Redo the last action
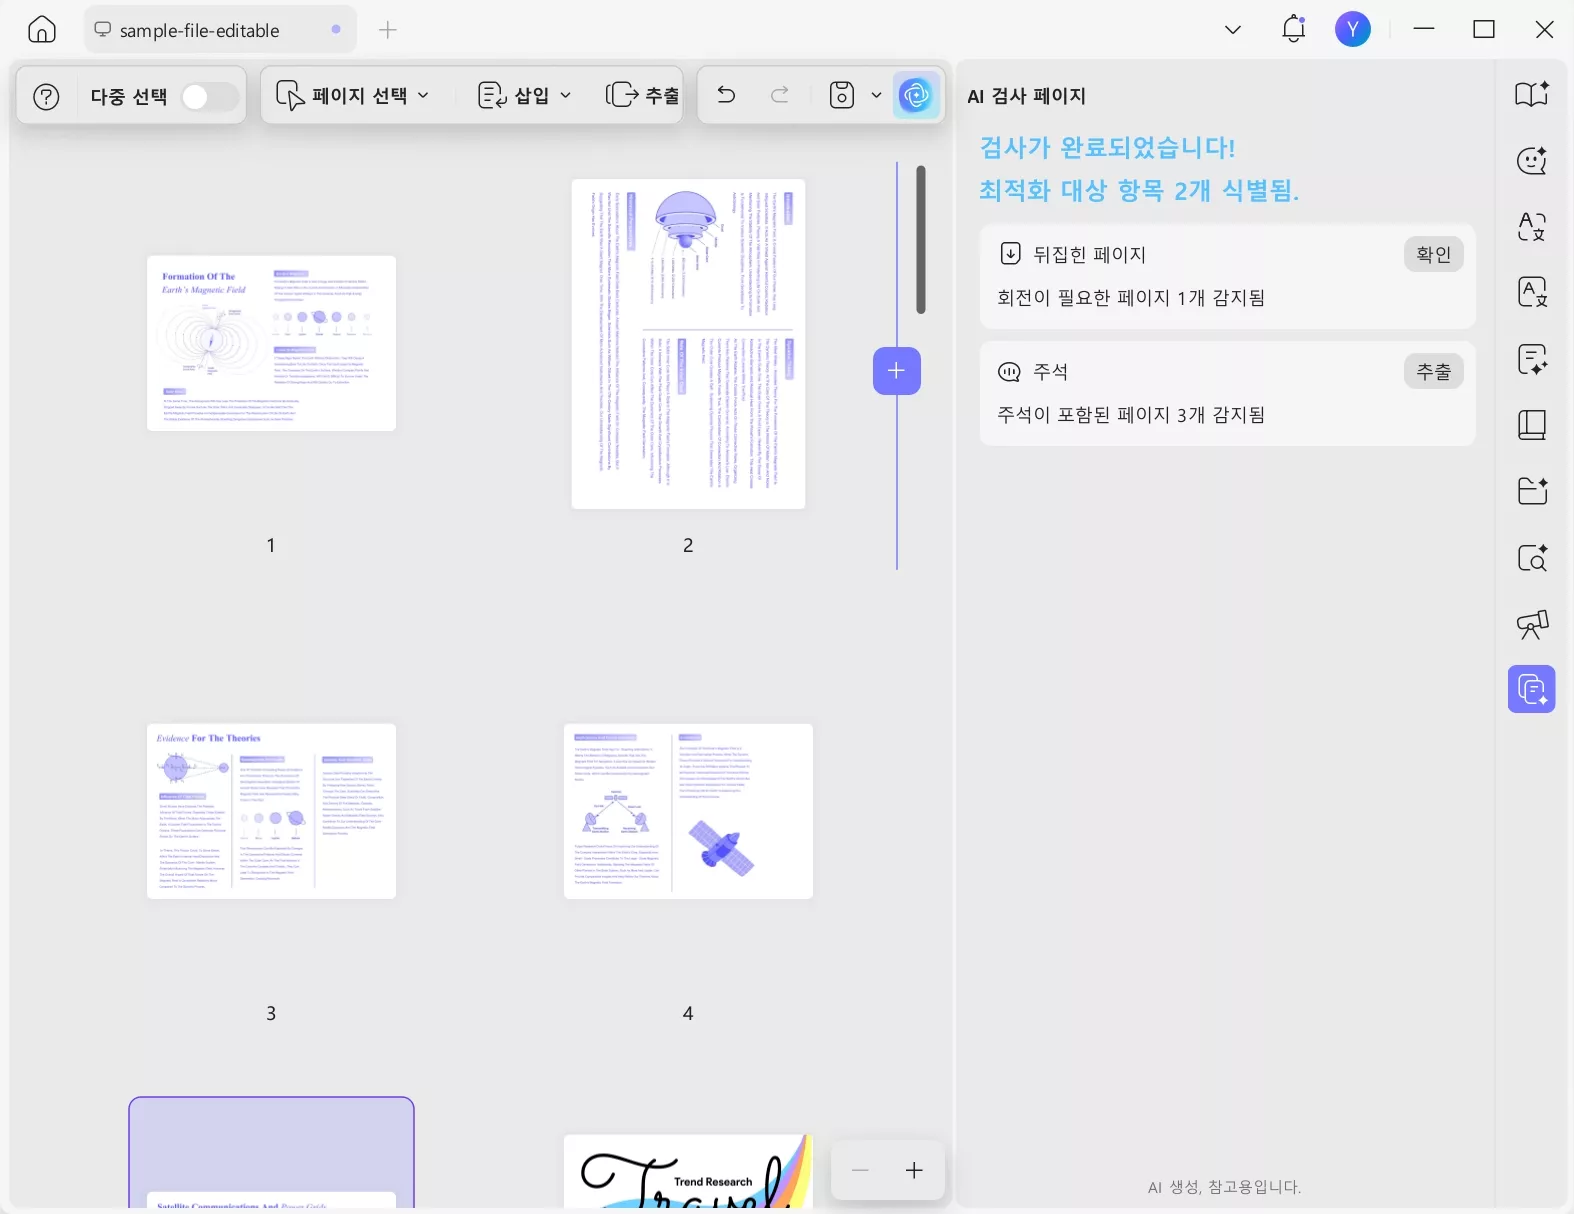1574x1214 pixels. [x=780, y=96]
